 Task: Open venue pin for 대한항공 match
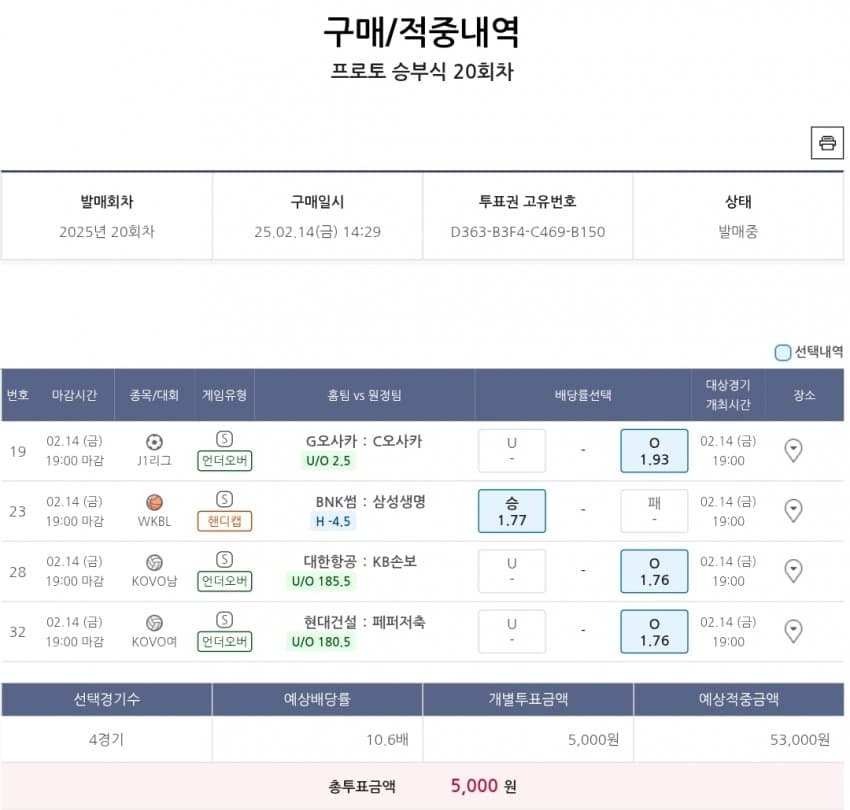click(793, 571)
